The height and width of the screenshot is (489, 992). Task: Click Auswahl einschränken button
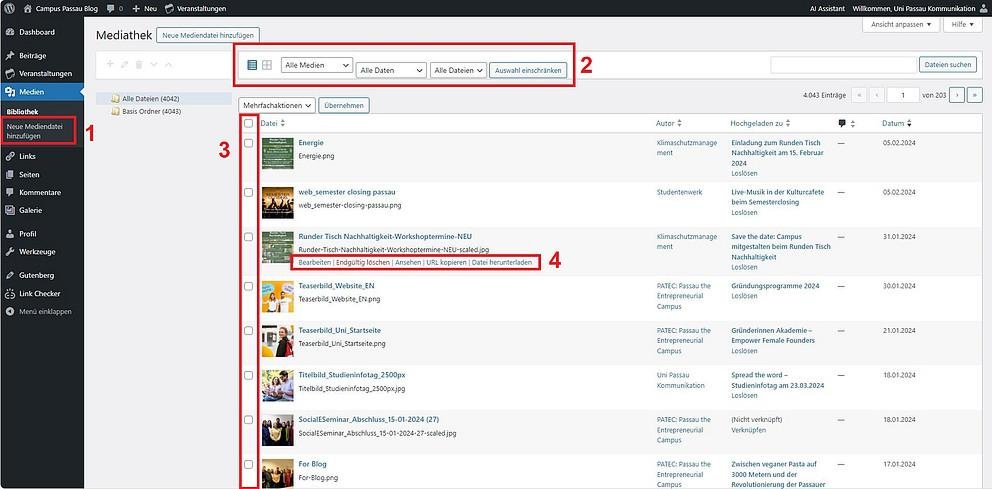pos(528,70)
